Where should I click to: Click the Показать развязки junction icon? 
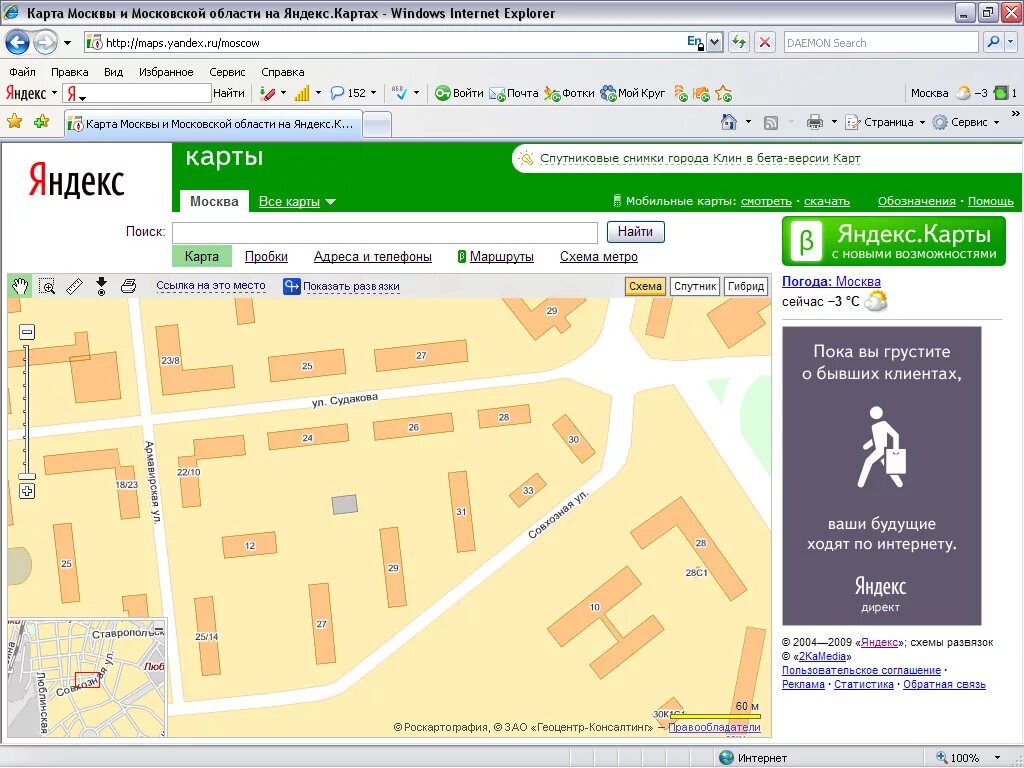291,286
